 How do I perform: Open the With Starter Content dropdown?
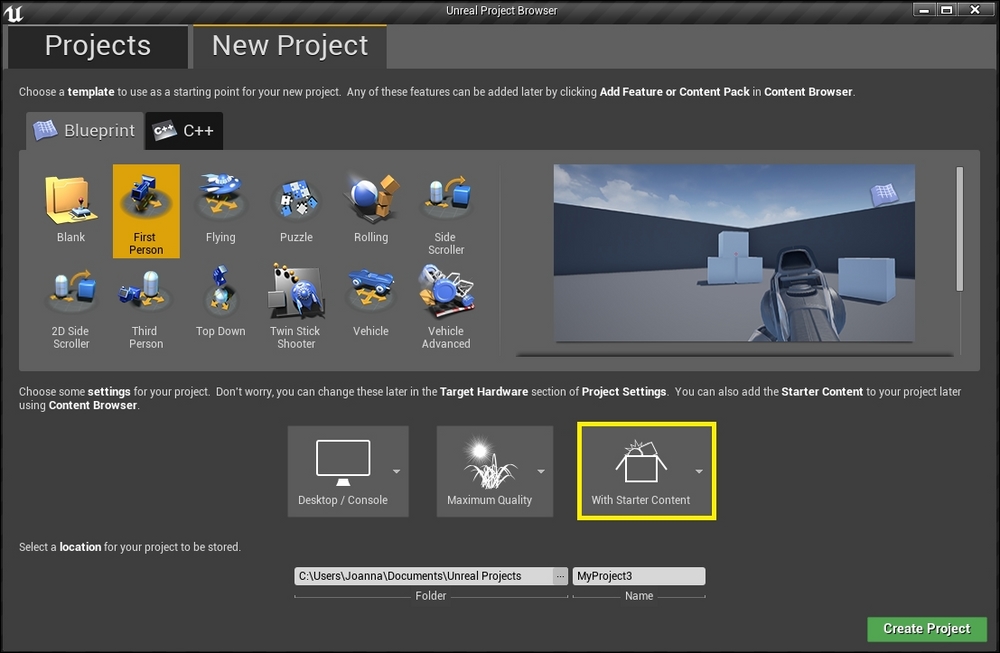click(699, 471)
